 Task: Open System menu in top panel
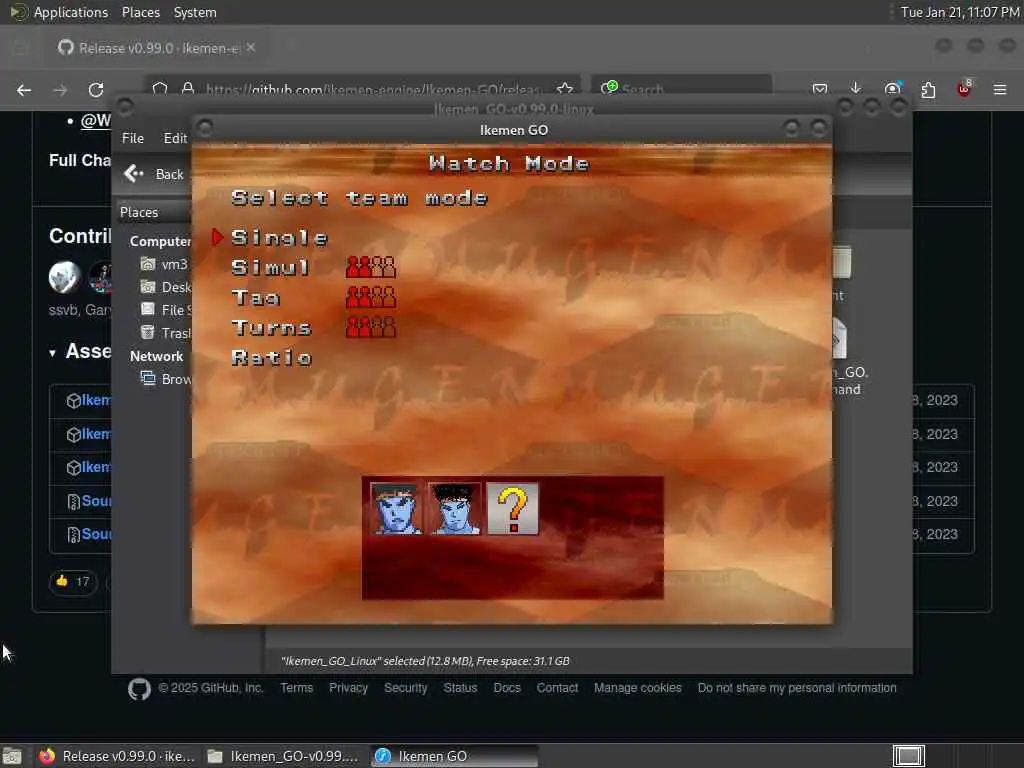pos(195,12)
